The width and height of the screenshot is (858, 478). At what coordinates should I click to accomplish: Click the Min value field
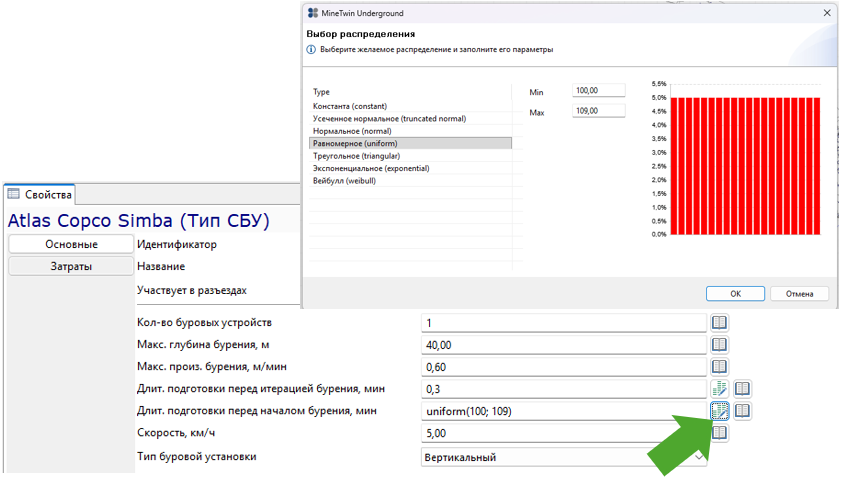click(599, 91)
